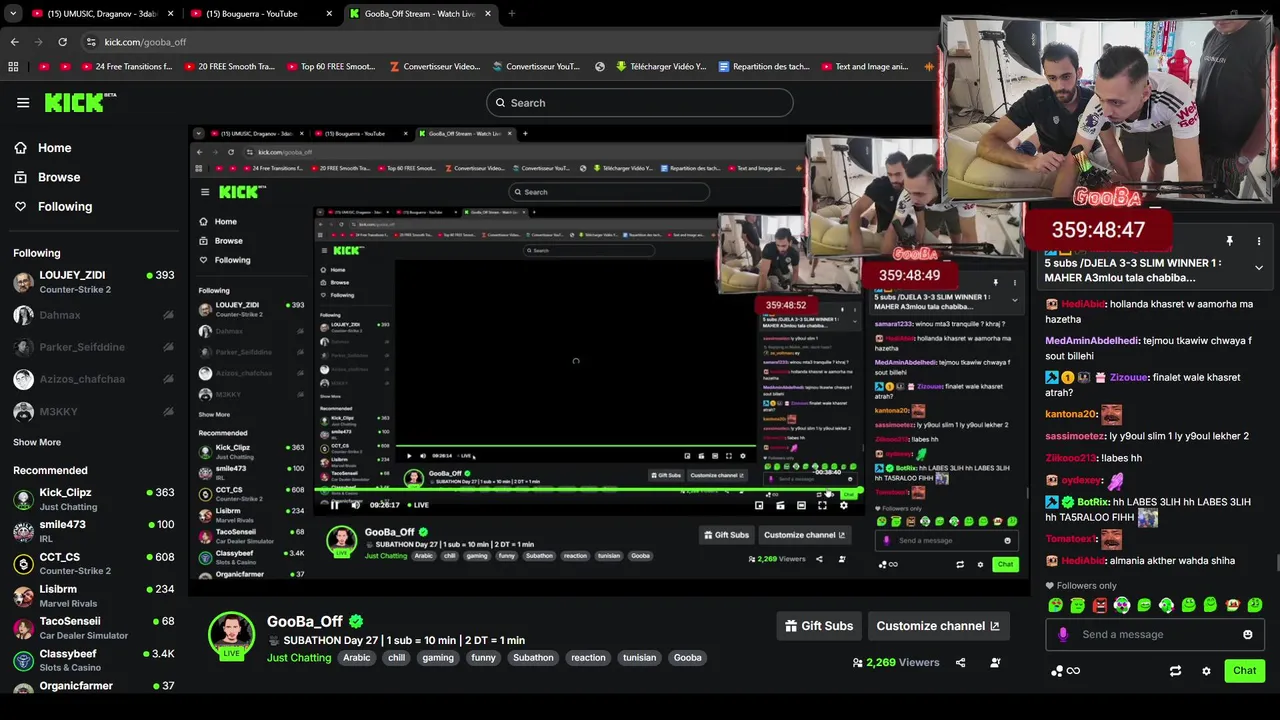1280x720 pixels.
Task: Click the Arabic tag
Action: [x=357, y=658]
